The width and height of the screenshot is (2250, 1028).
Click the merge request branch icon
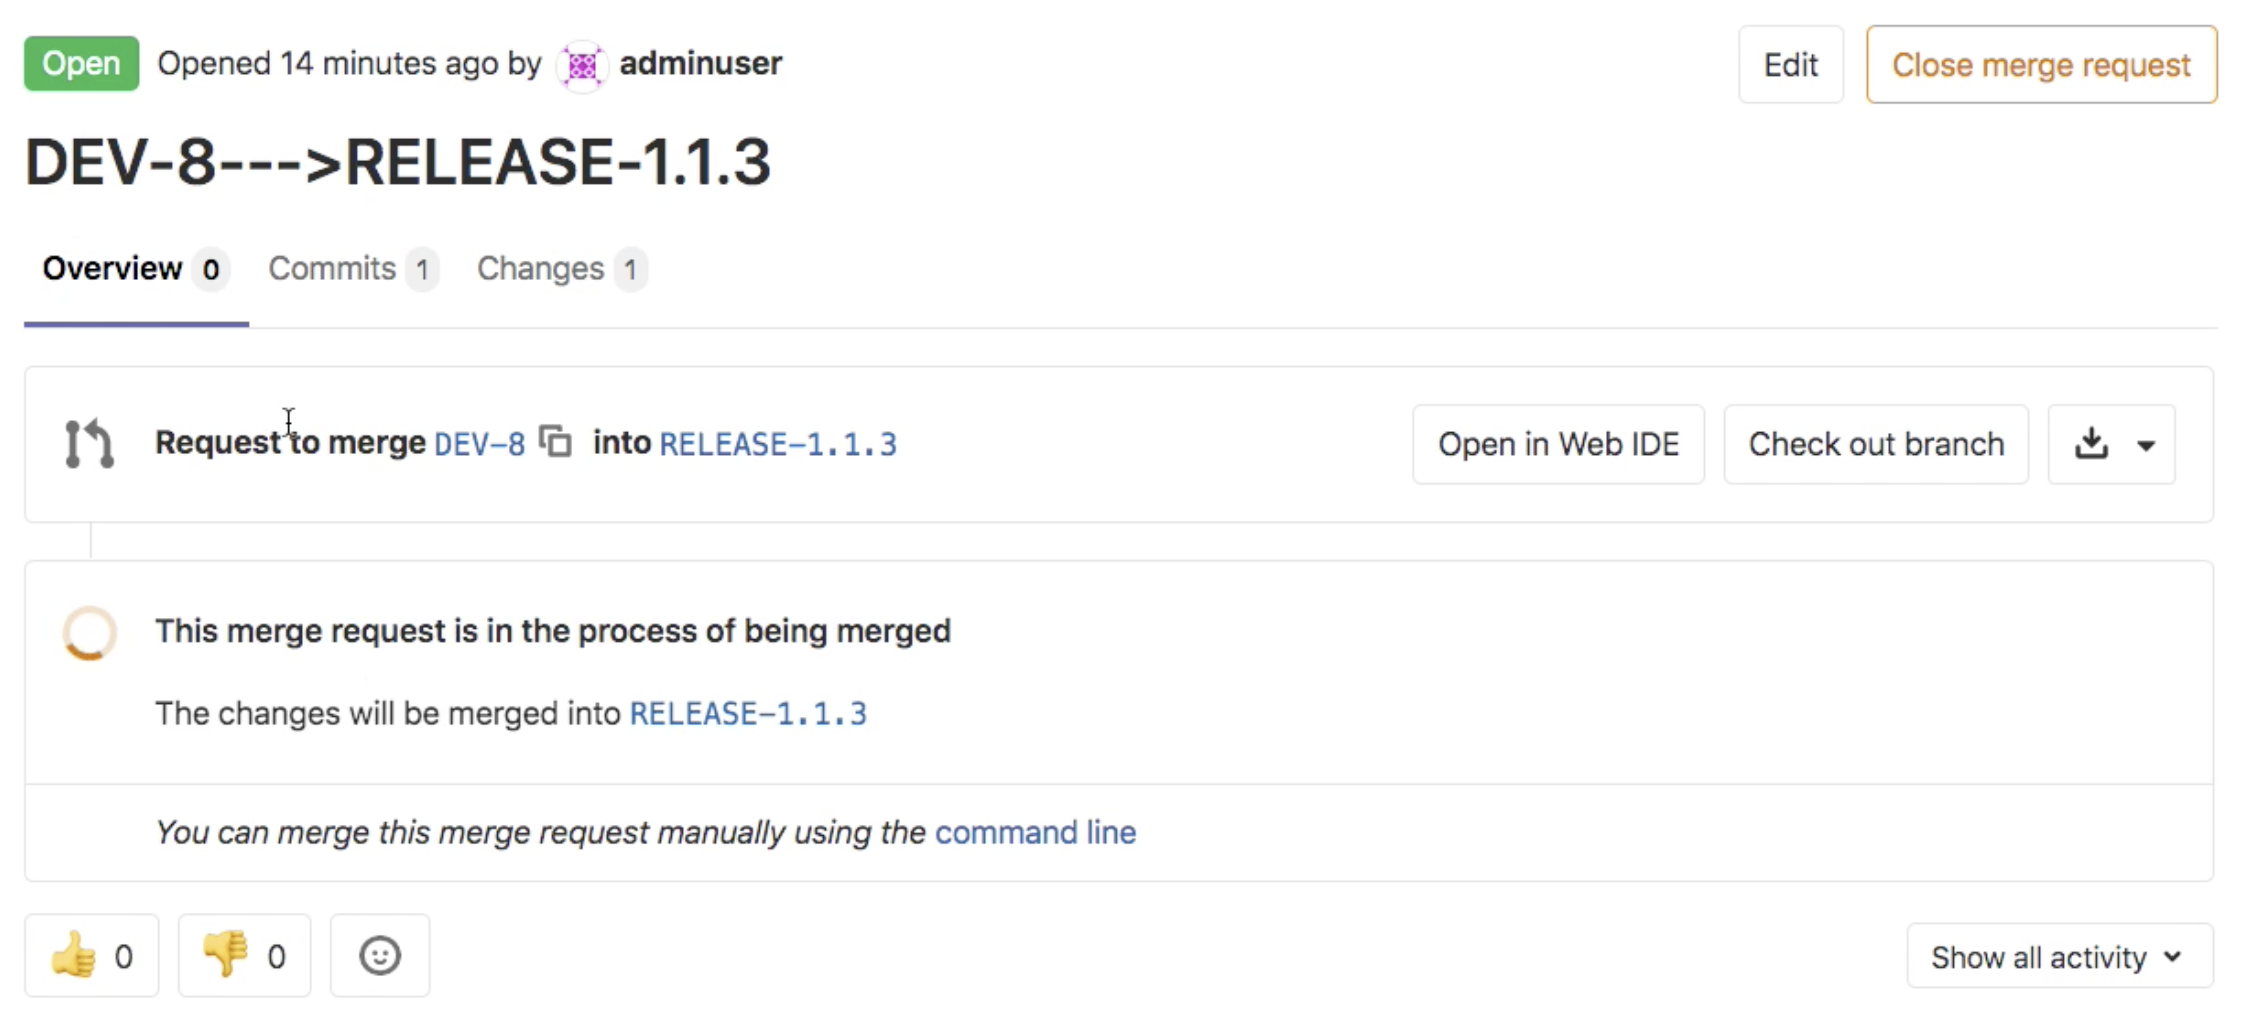tap(89, 444)
